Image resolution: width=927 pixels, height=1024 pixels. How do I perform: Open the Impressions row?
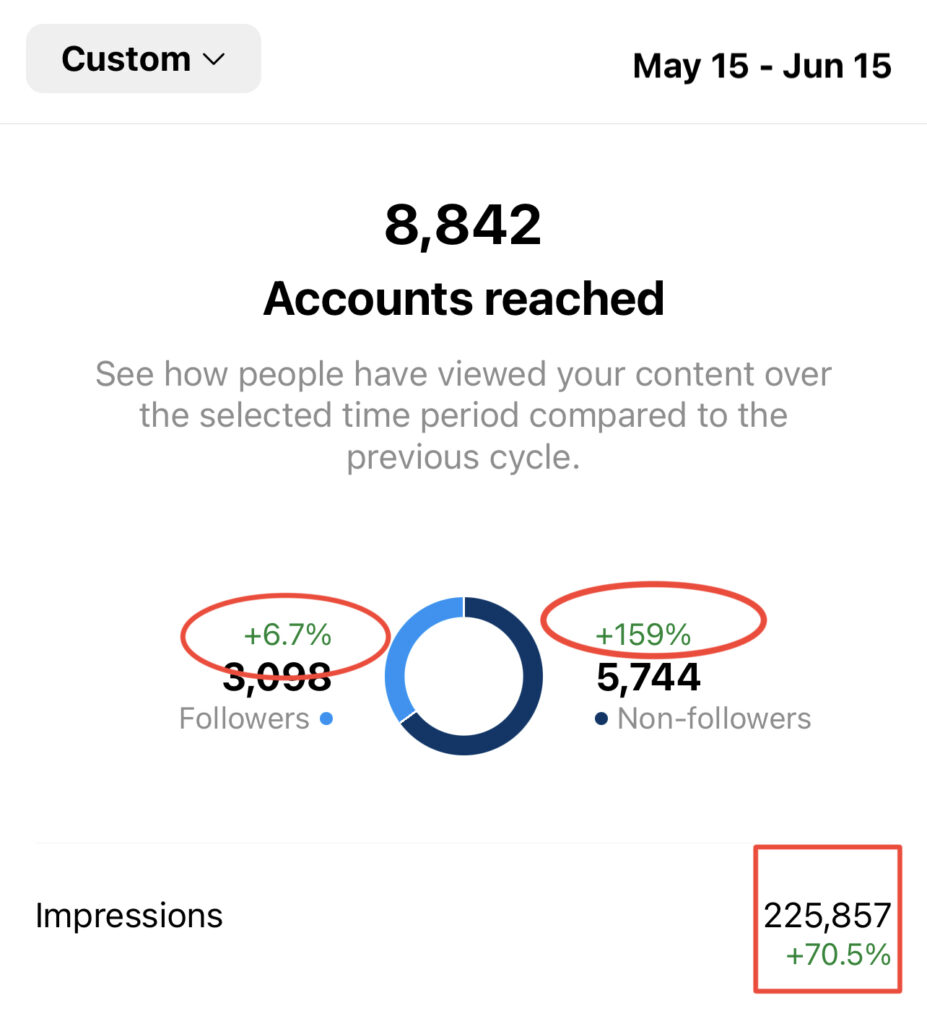(x=463, y=916)
